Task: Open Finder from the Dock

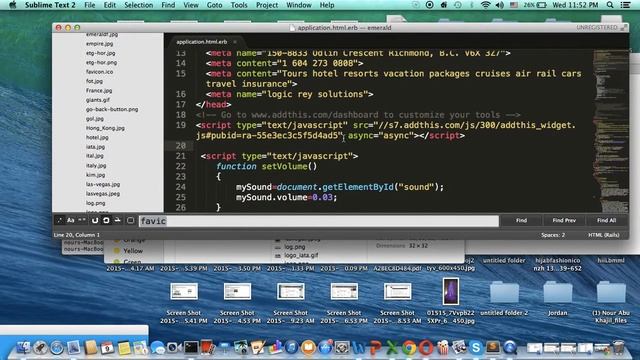Action: pos(23,347)
